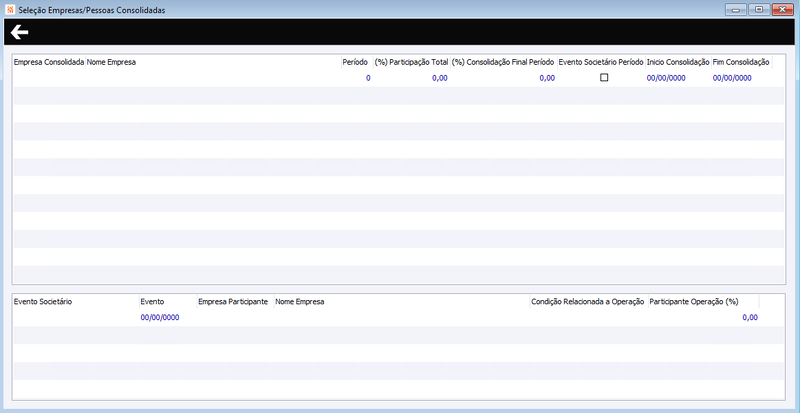Edit the Inicio Consolidação date 00/00/0000
This screenshot has width=800, height=413.
click(666, 78)
